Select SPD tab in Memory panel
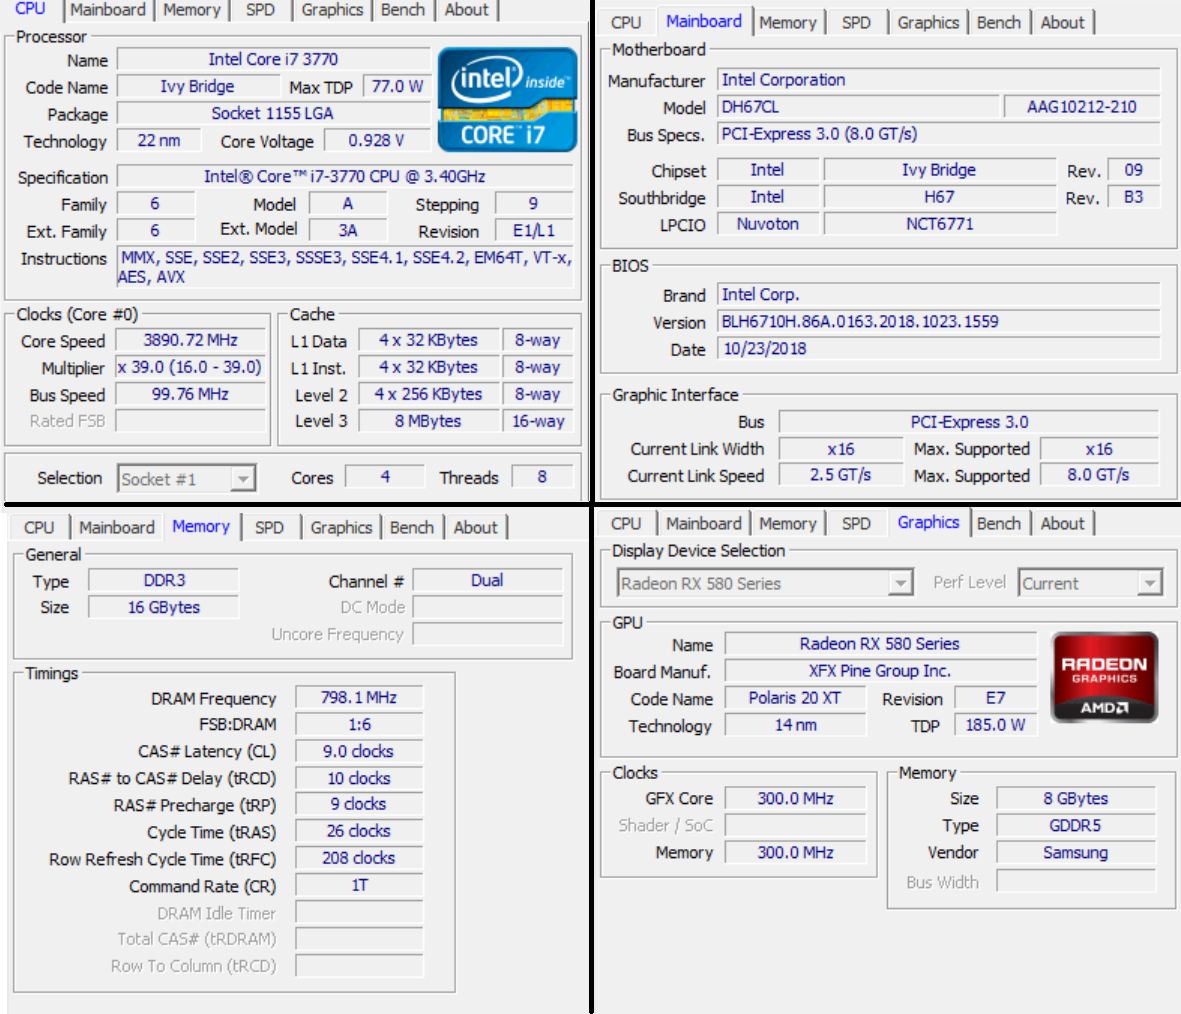The height and width of the screenshot is (1014, 1181). coord(269,527)
